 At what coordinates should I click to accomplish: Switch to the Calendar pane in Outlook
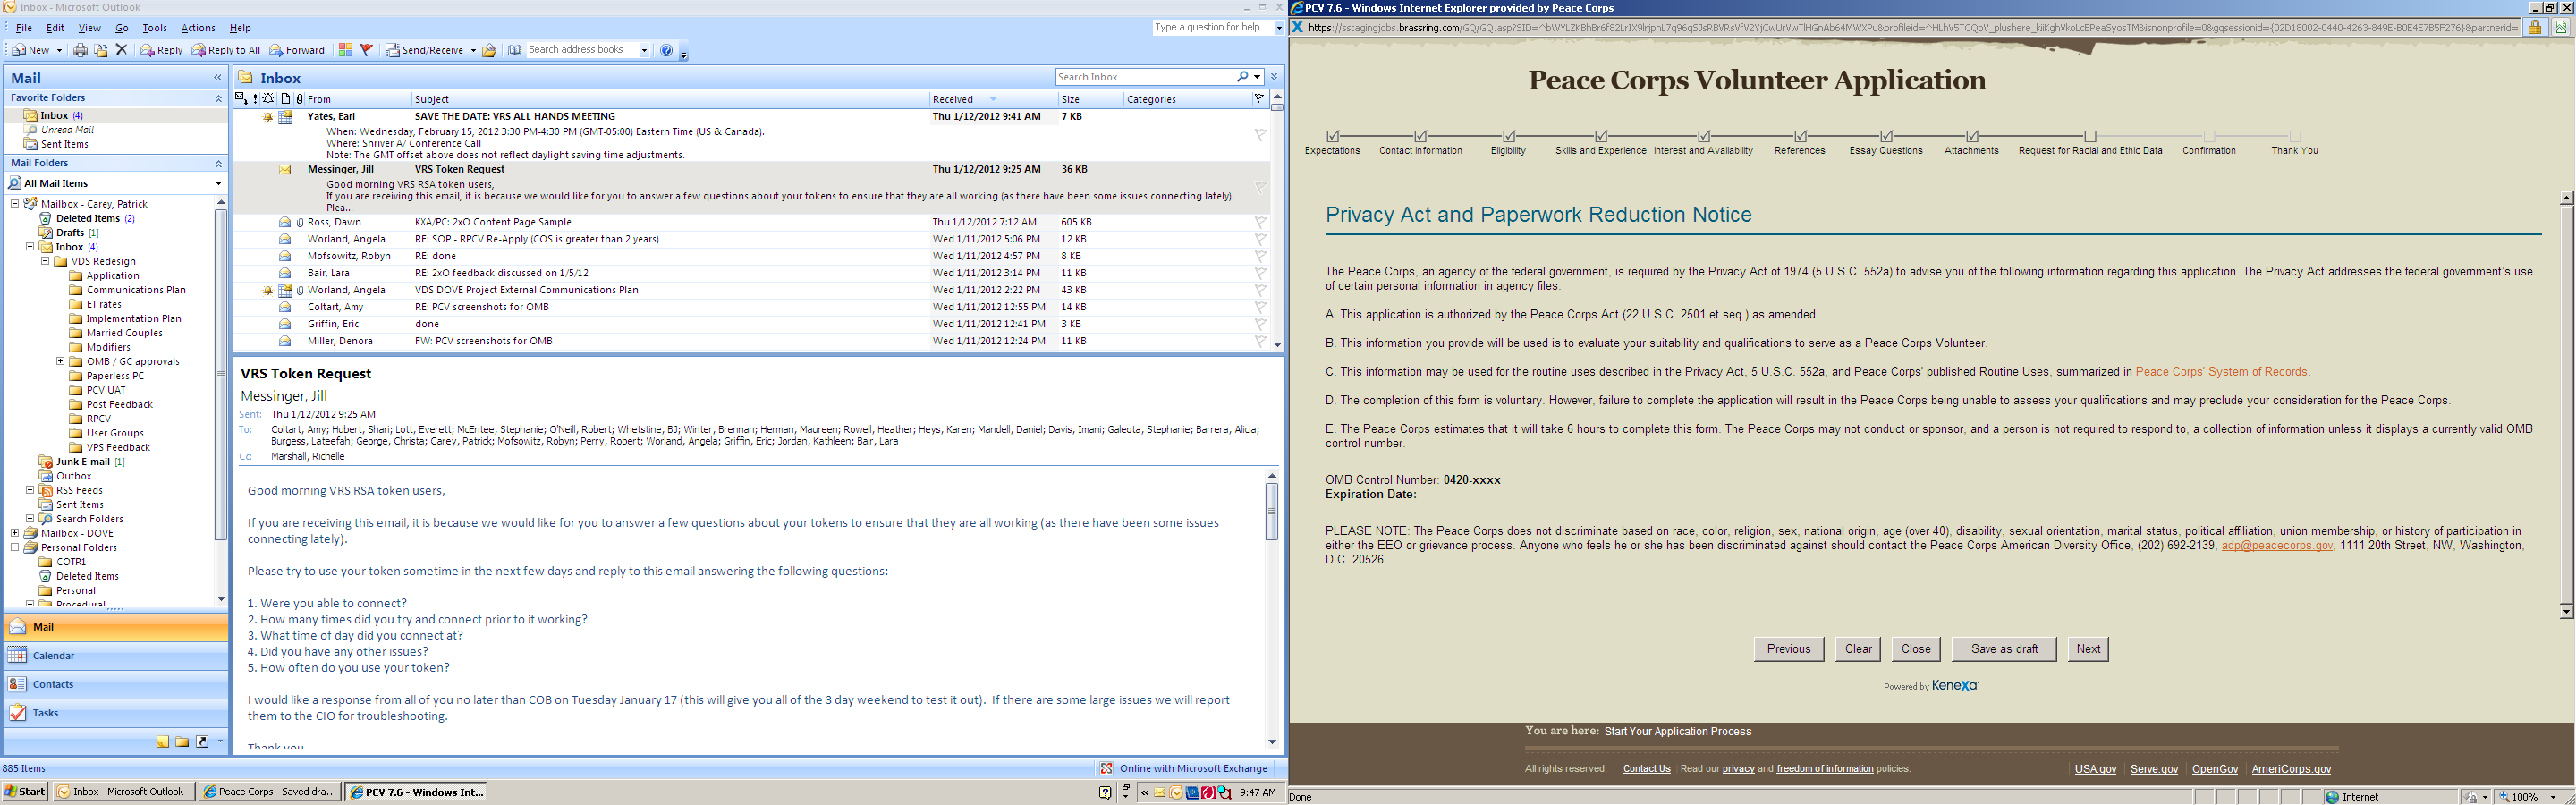pyautogui.click(x=116, y=656)
